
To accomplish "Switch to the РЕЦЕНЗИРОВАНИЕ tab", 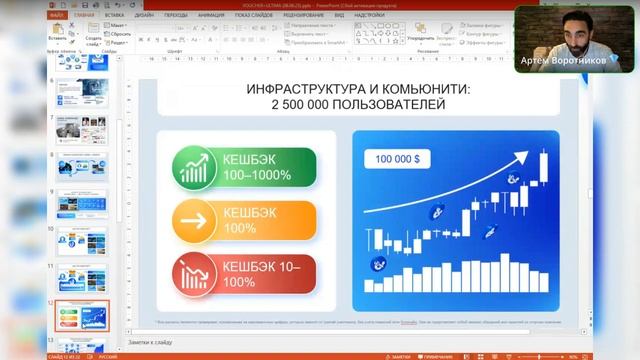I will (x=303, y=15).
